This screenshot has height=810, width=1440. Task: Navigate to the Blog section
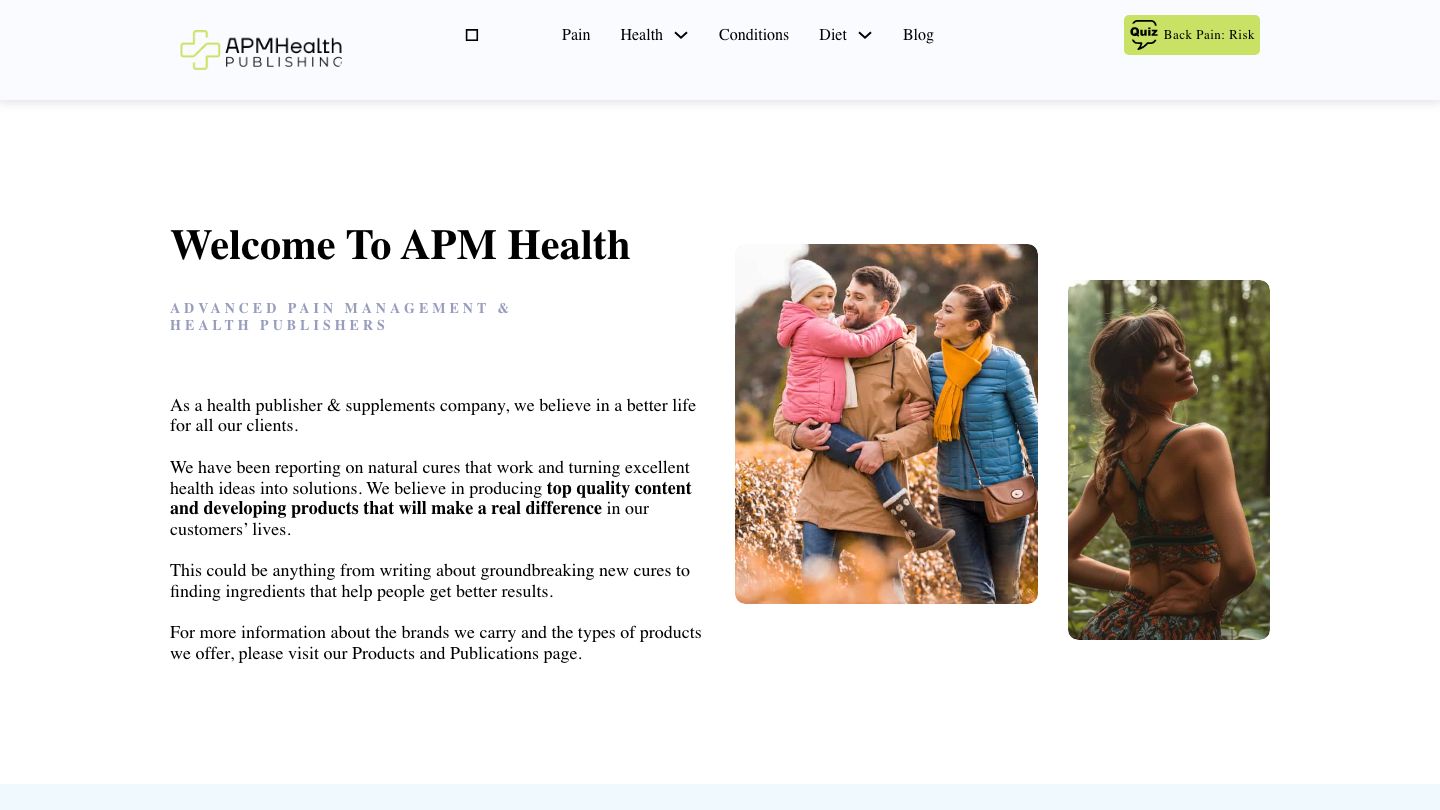click(x=918, y=35)
